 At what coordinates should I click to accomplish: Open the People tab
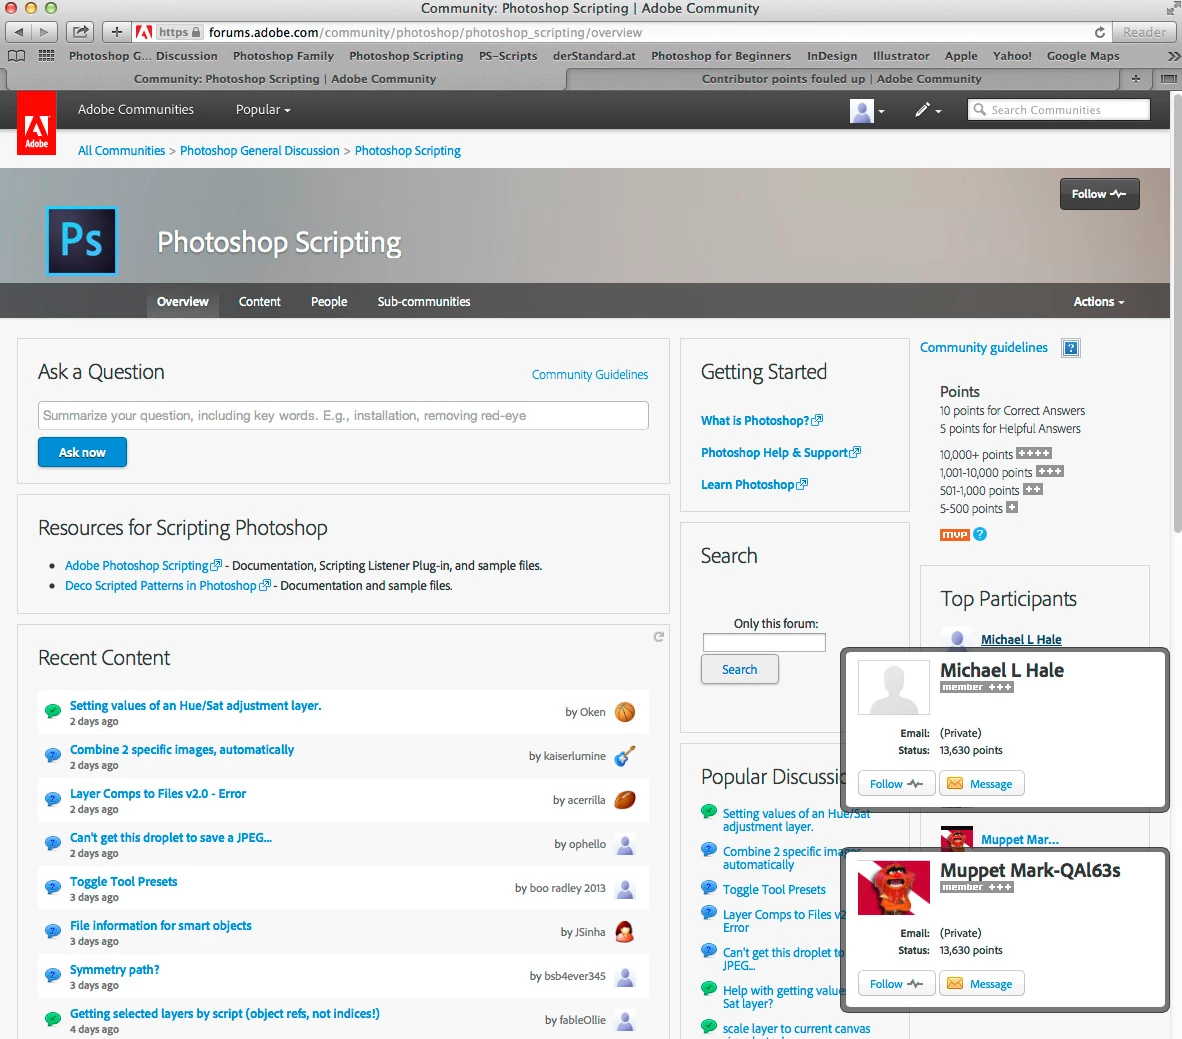point(329,302)
